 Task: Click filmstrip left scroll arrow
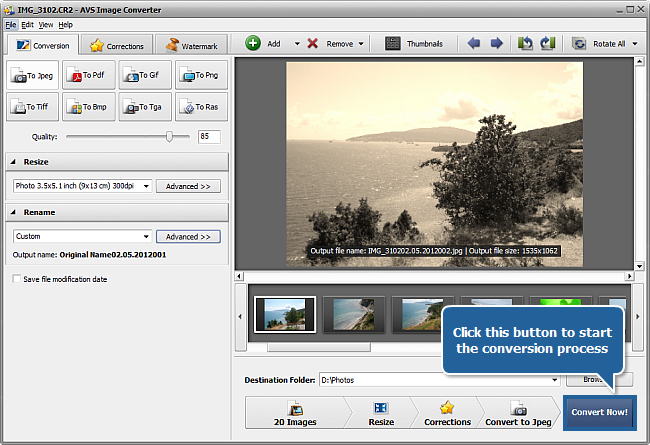tap(240, 317)
